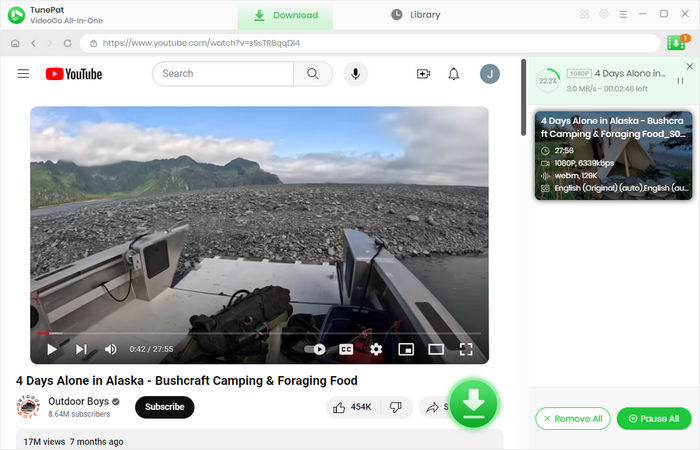This screenshot has width=700, height=450.
Task: Click the 1080P badge in download item
Action: point(579,74)
